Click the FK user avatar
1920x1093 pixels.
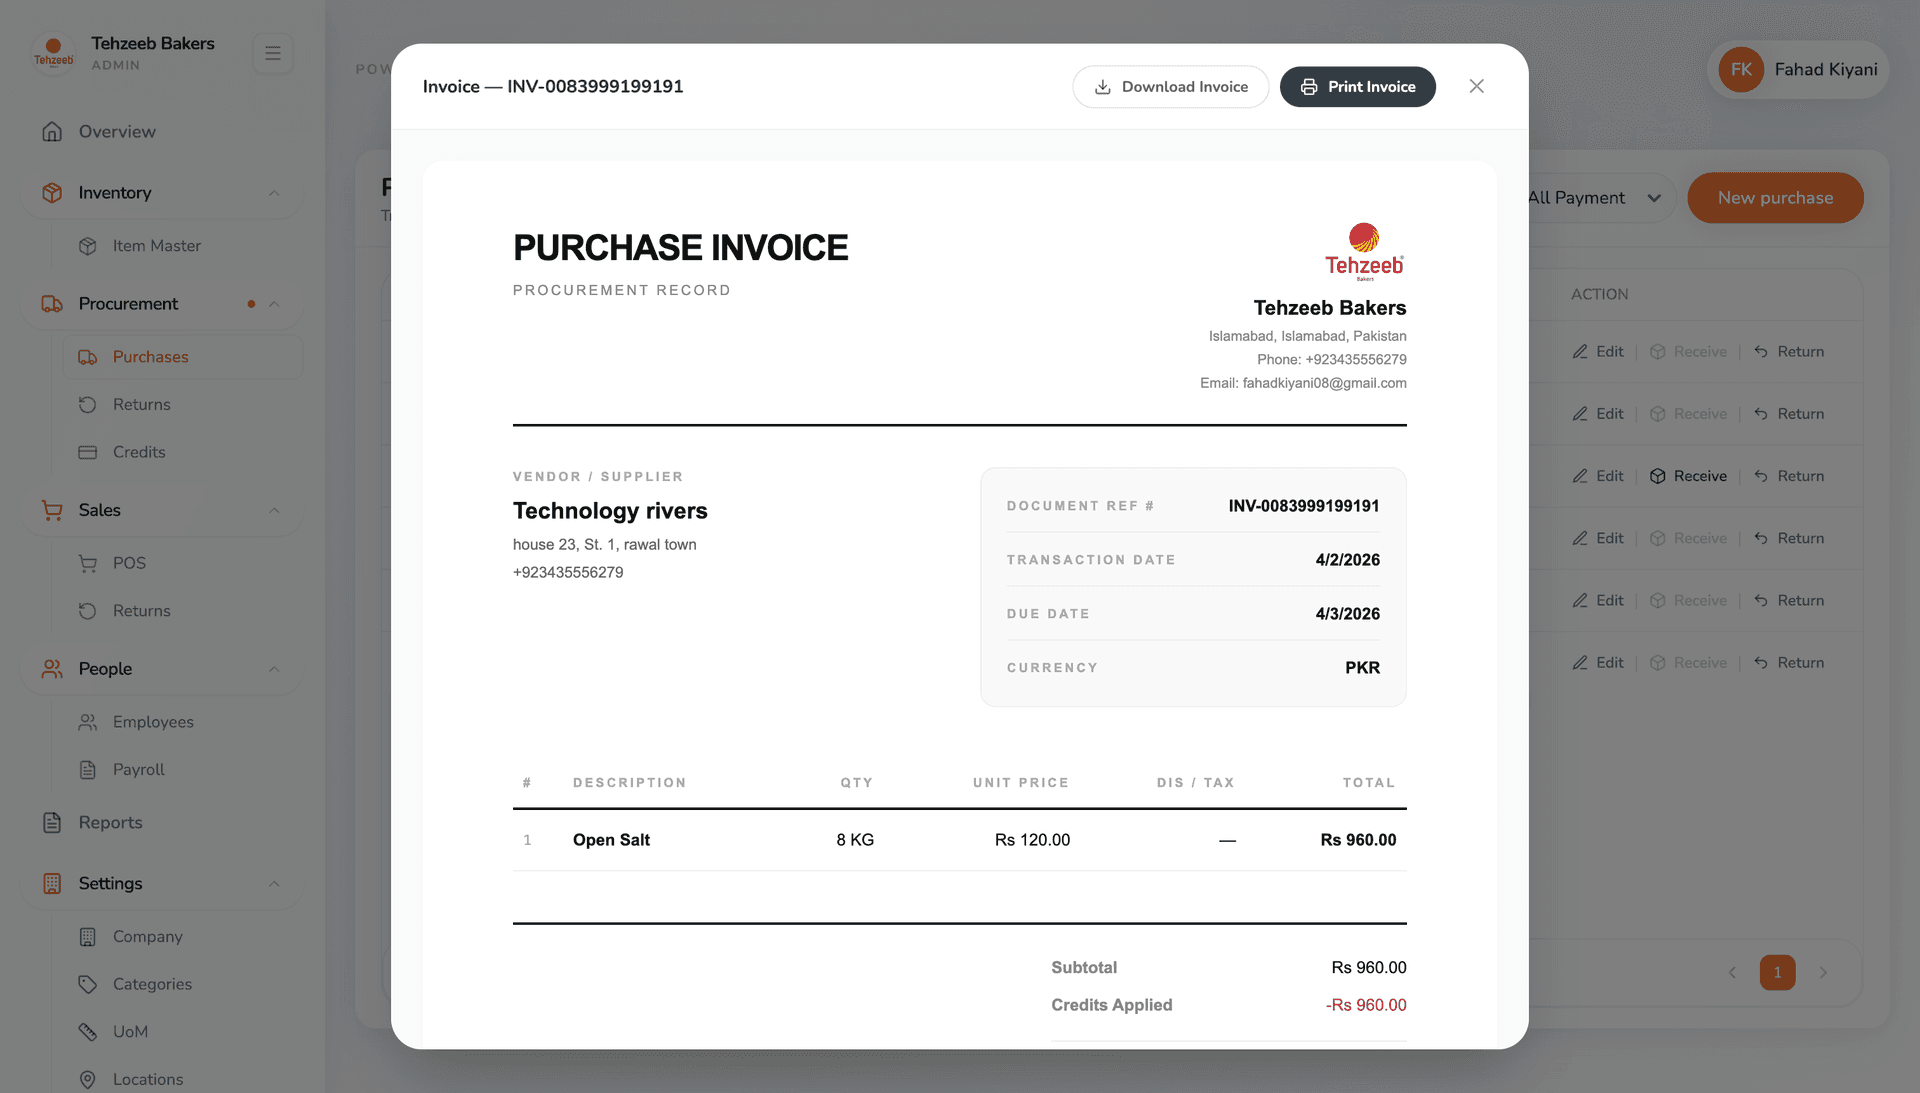(1741, 70)
